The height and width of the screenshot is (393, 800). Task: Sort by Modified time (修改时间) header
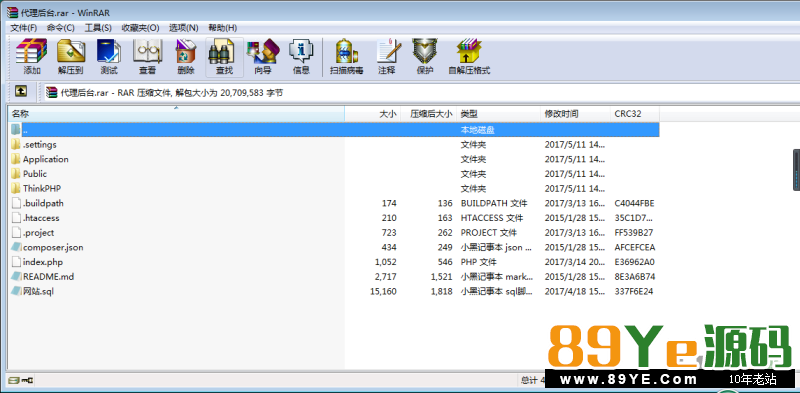point(576,114)
